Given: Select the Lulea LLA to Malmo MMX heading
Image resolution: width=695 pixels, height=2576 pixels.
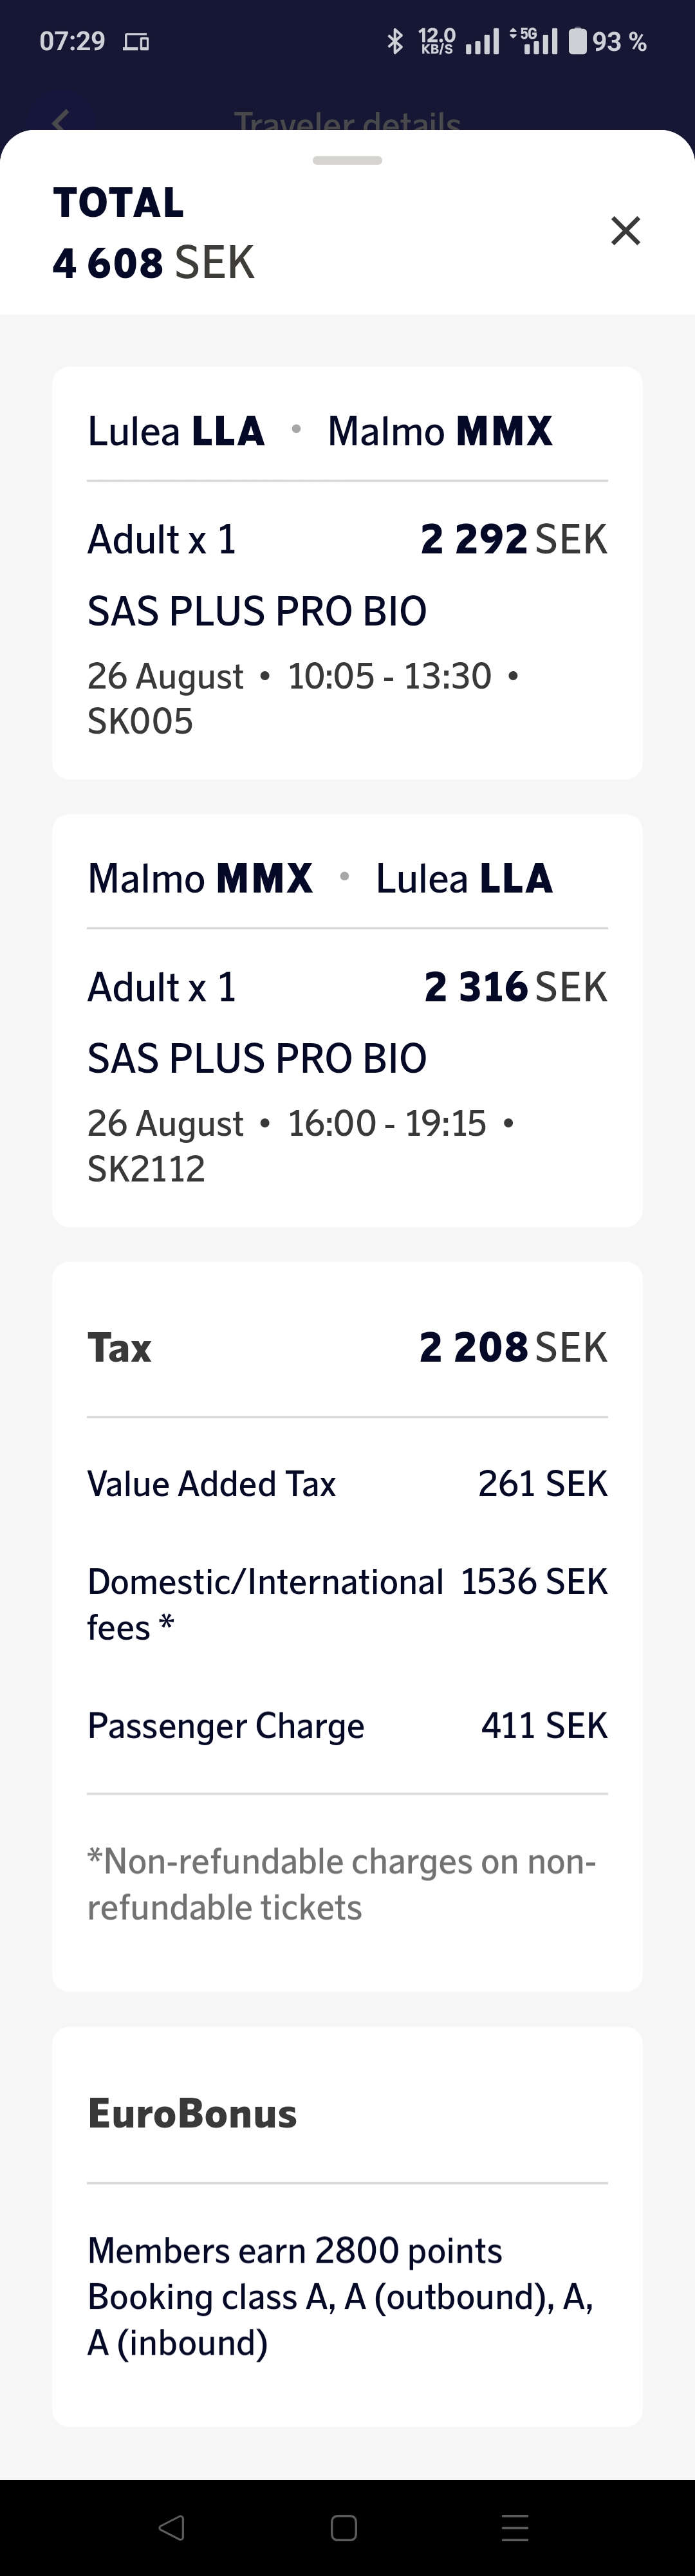Looking at the screenshot, I should [x=320, y=432].
